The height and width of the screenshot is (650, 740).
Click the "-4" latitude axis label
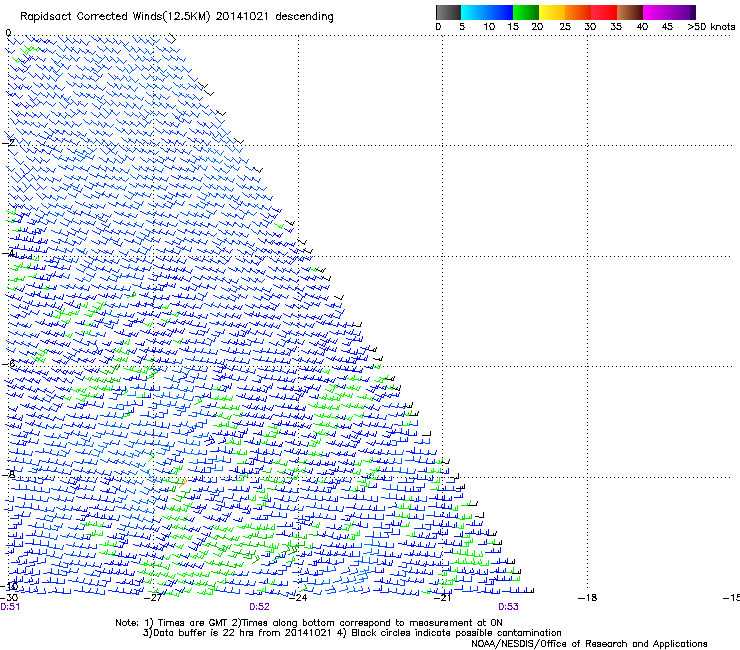pyautogui.click(x=9, y=253)
